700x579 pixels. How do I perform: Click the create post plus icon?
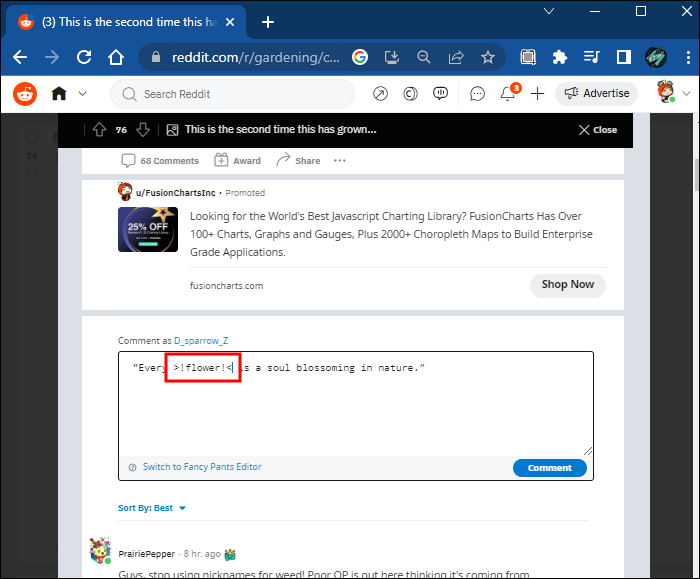coord(538,94)
